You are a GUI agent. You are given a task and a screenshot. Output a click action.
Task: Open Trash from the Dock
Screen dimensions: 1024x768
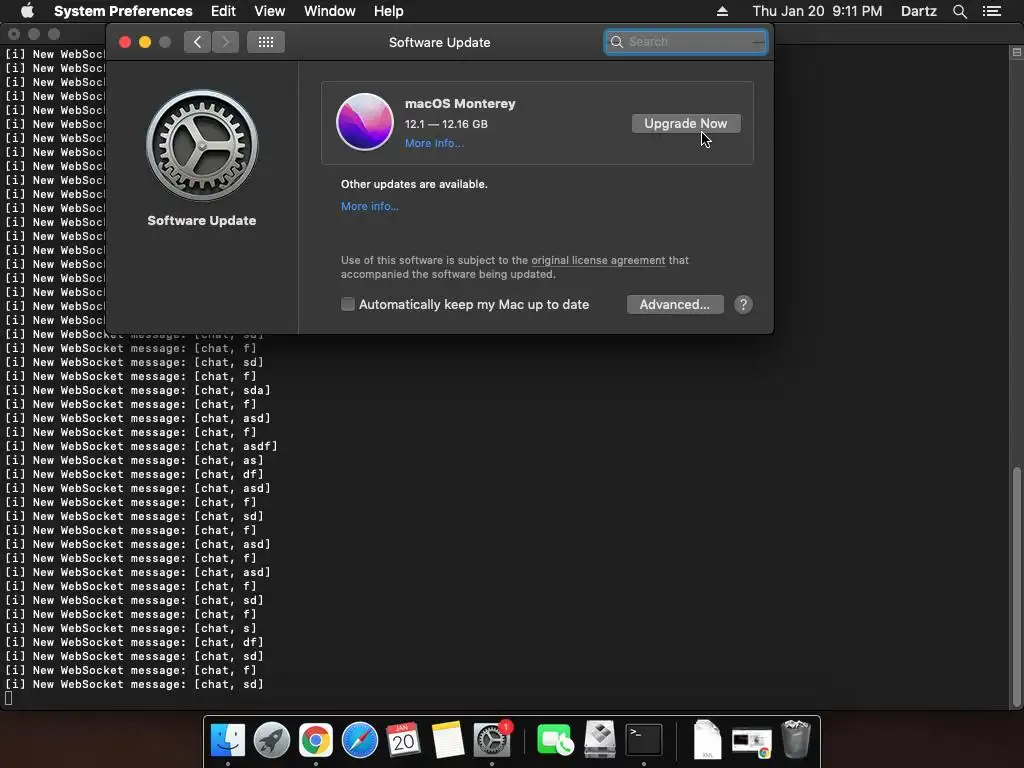click(x=795, y=739)
